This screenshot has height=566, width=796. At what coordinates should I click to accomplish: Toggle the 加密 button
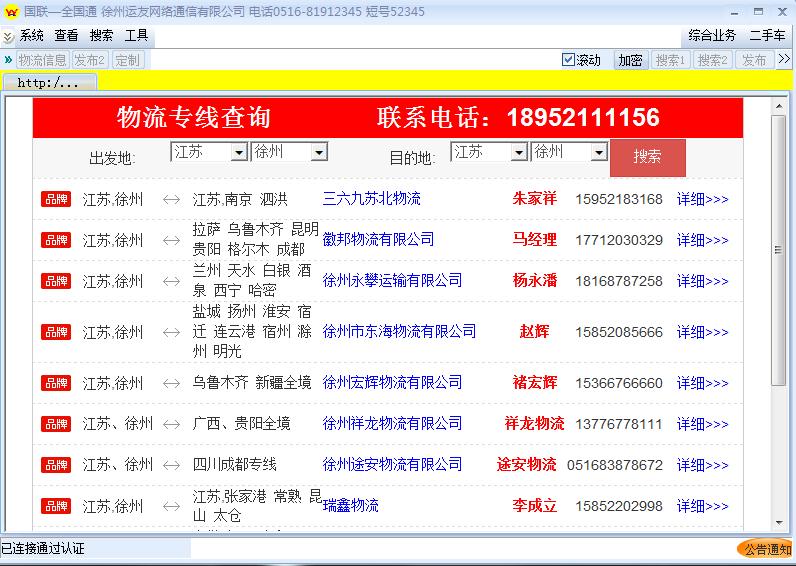coord(631,60)
